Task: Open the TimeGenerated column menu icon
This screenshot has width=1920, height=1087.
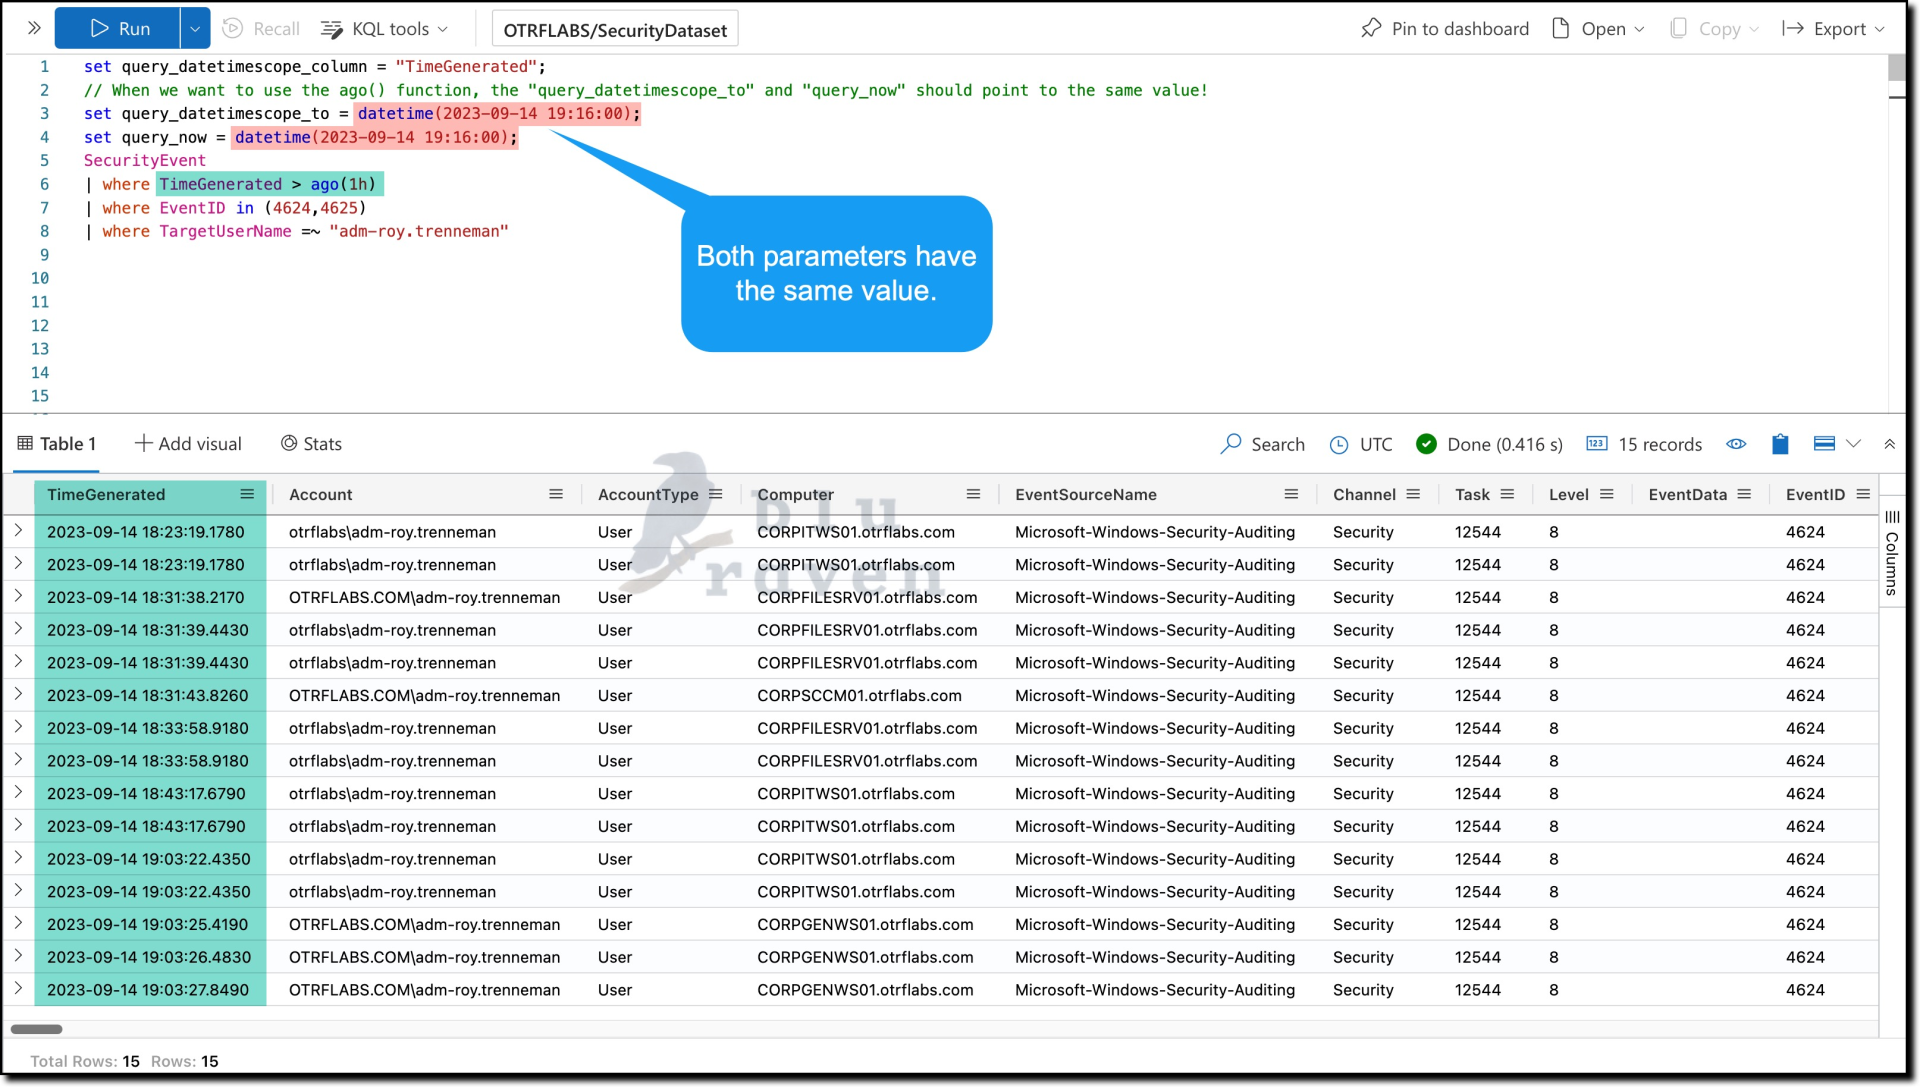Action: (x=247, y=494)
